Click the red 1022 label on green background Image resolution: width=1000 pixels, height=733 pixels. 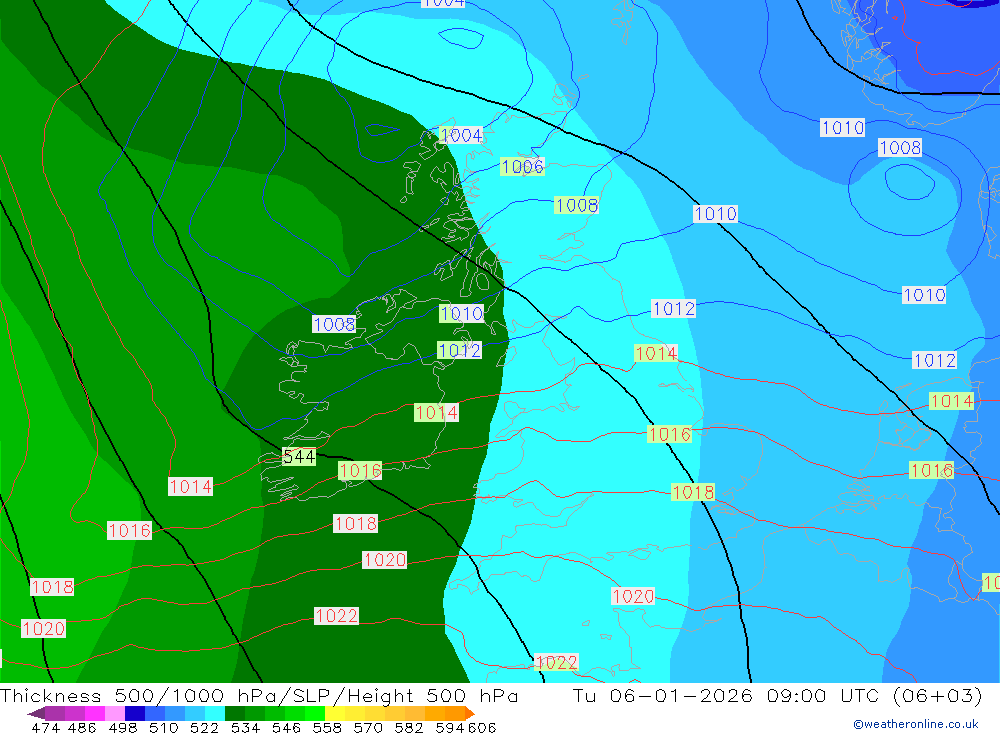[x=557, y=662]
